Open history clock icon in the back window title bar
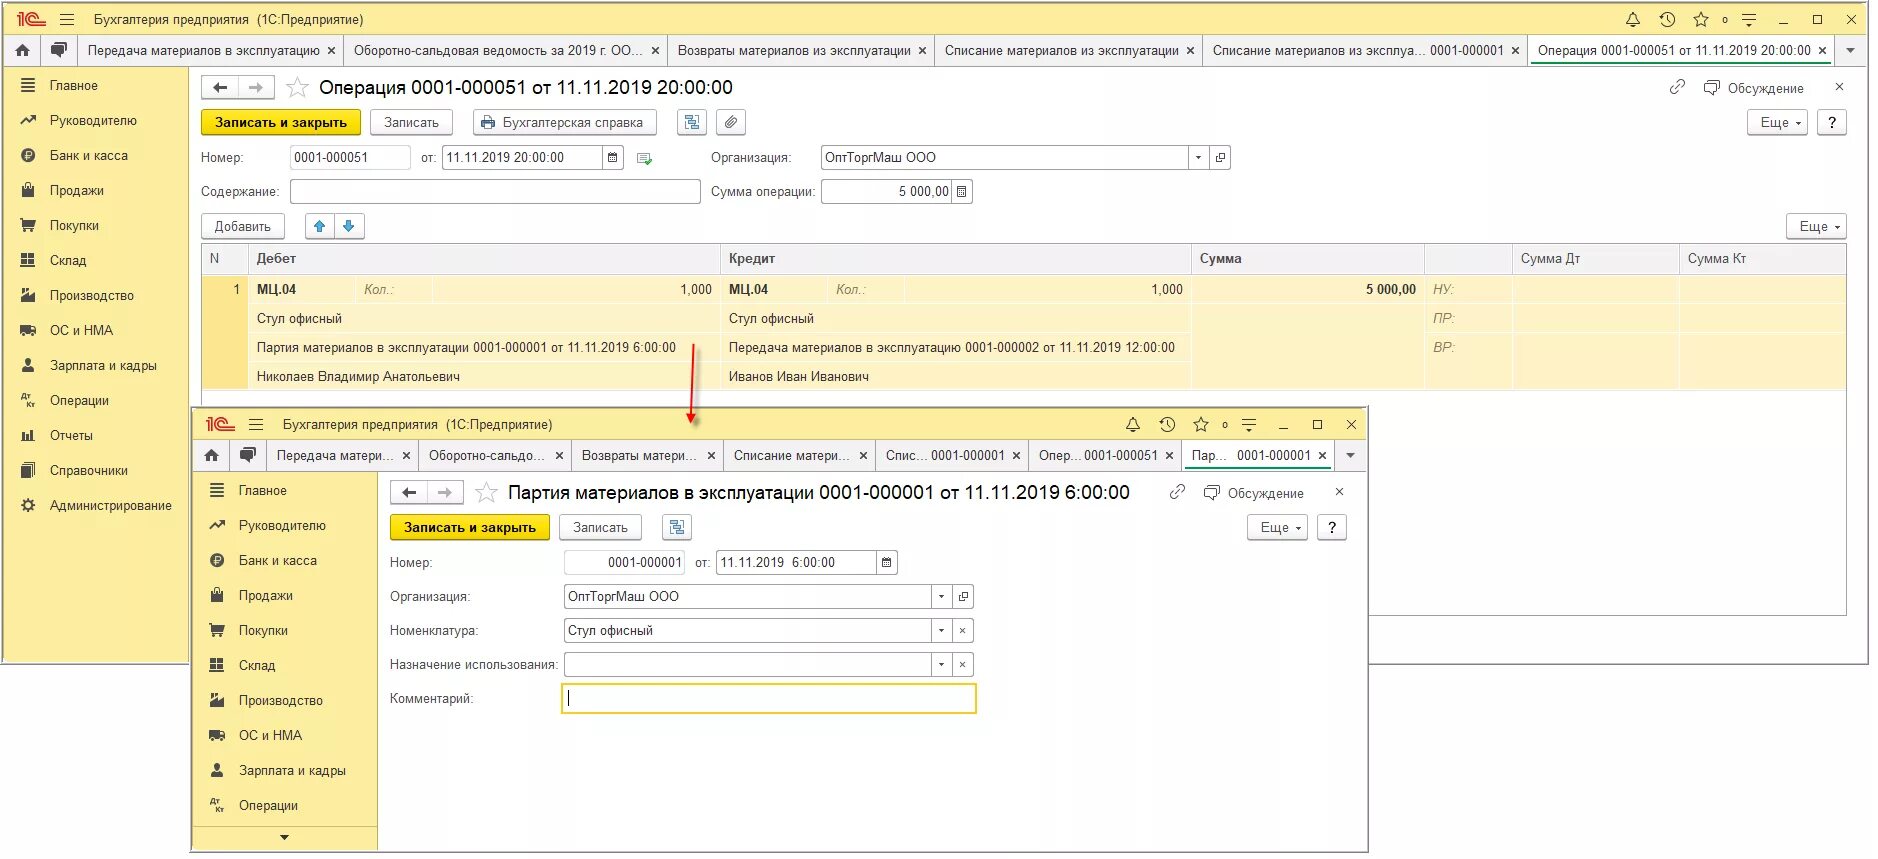This screenshot has width=1878, height=859. [x=1666, y=19]
